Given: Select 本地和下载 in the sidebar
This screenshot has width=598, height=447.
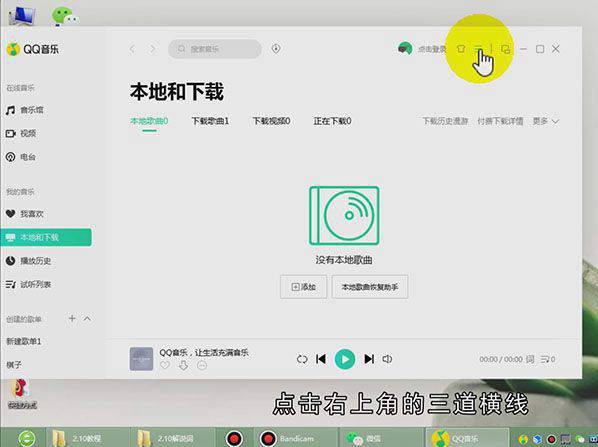Looking at the screenshot, I should pyautogui.click(x=46, y=238).
